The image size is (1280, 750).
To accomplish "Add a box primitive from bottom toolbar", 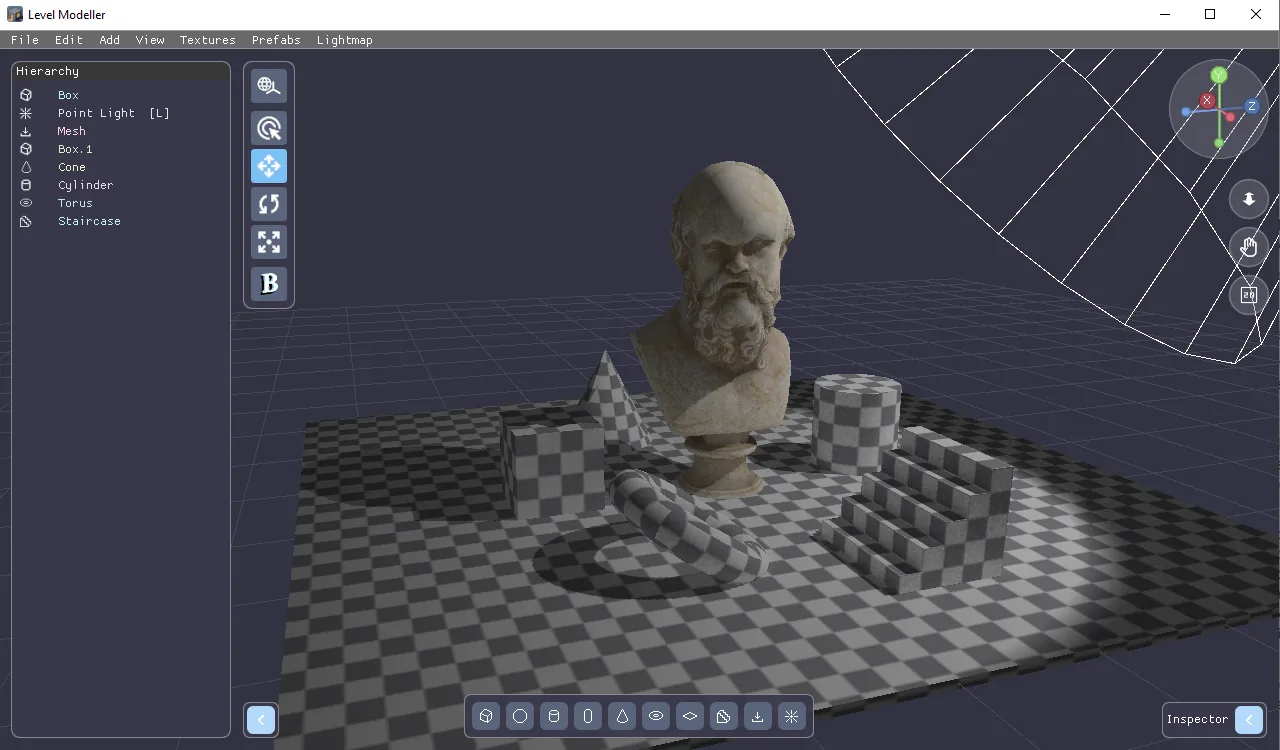I will pos(486,716).
